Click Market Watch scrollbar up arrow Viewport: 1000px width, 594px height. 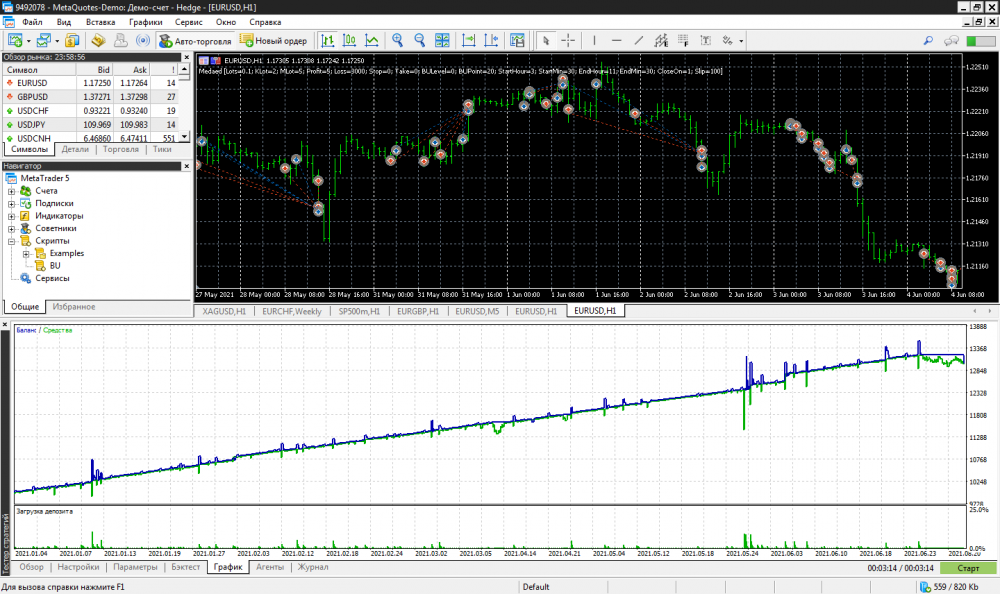click(184, 68)
